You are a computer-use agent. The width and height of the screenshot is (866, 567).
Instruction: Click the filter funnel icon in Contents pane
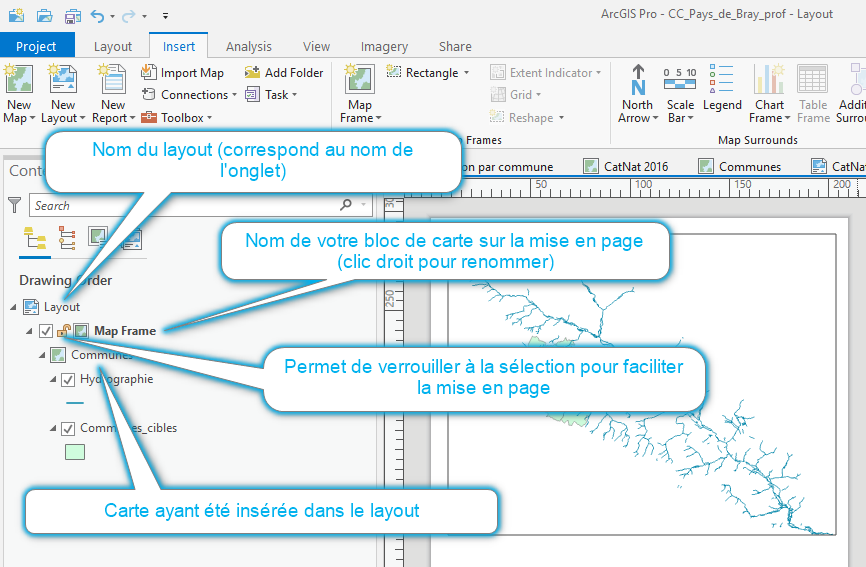pos(15,205)
